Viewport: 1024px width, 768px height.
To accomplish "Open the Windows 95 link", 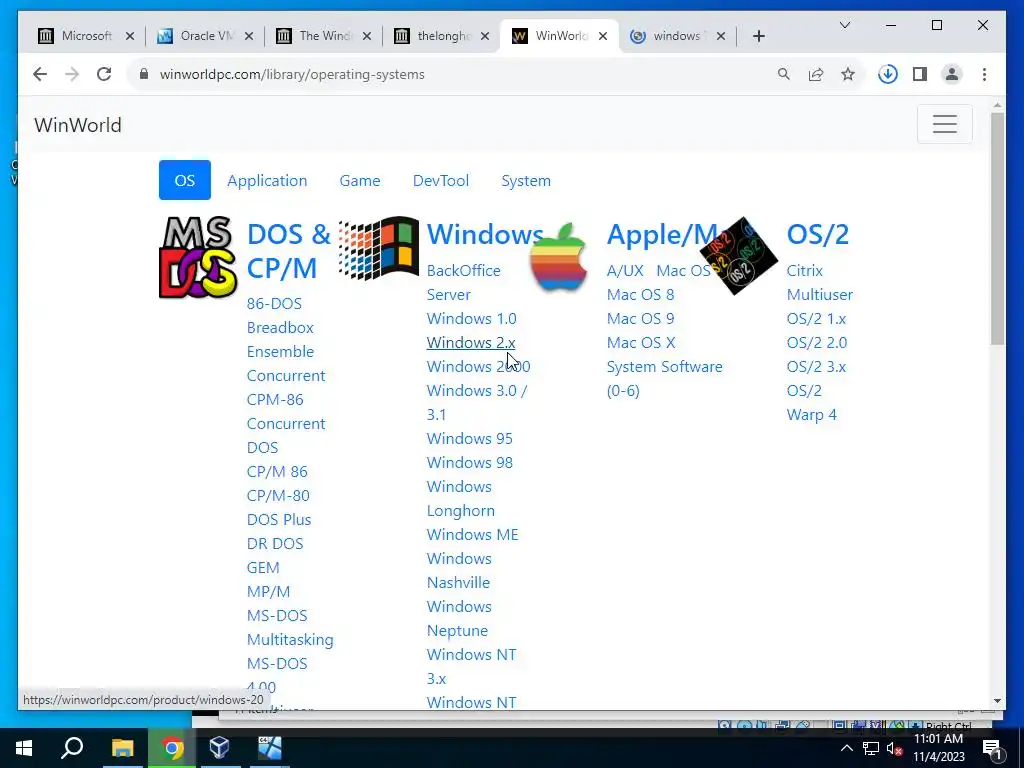I will pyautogui.click(x=470, y=439).
